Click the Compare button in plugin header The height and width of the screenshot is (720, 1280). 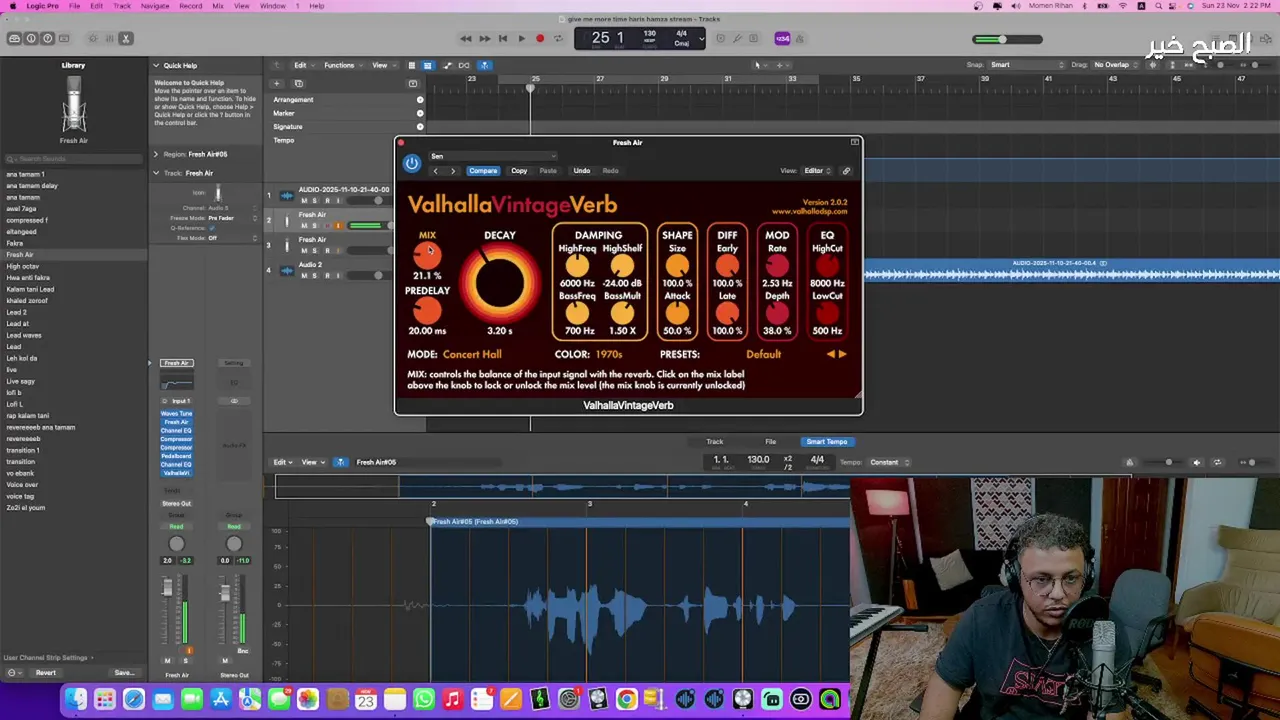(483, 171)
